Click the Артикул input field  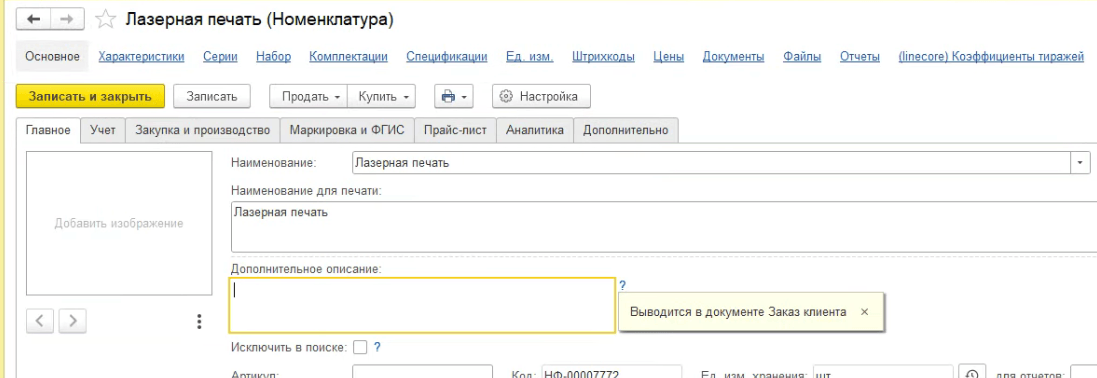point(423,372)
